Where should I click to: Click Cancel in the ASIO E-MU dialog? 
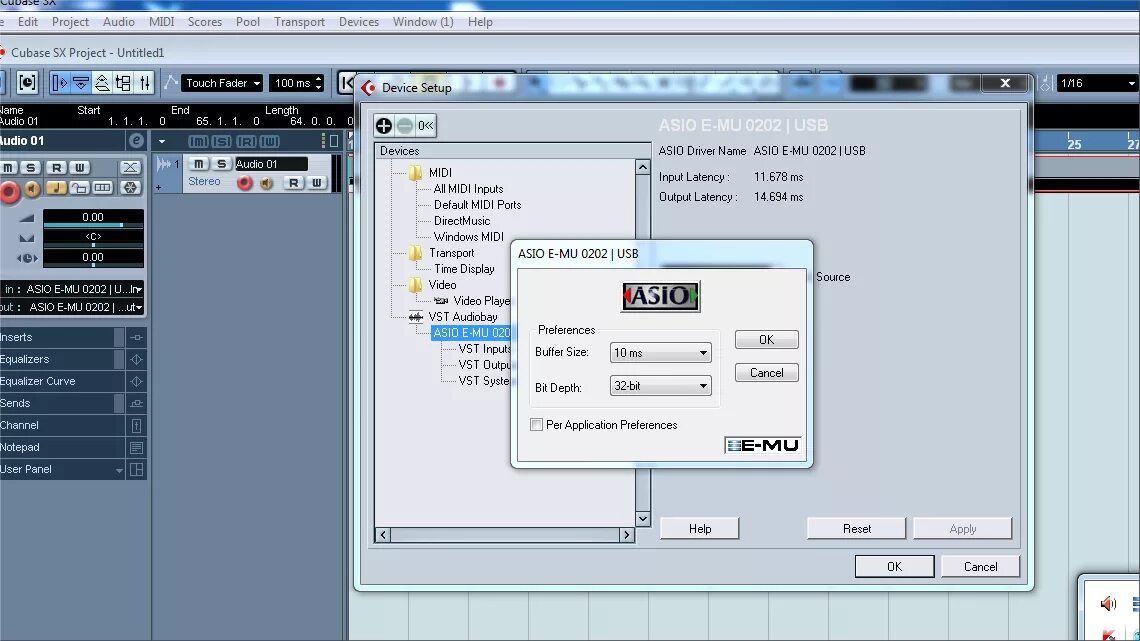click(766, 373)
